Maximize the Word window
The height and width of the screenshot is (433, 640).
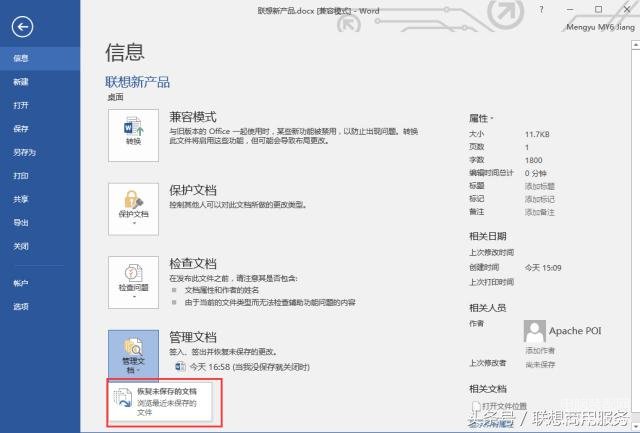click(x=598, y=9)
